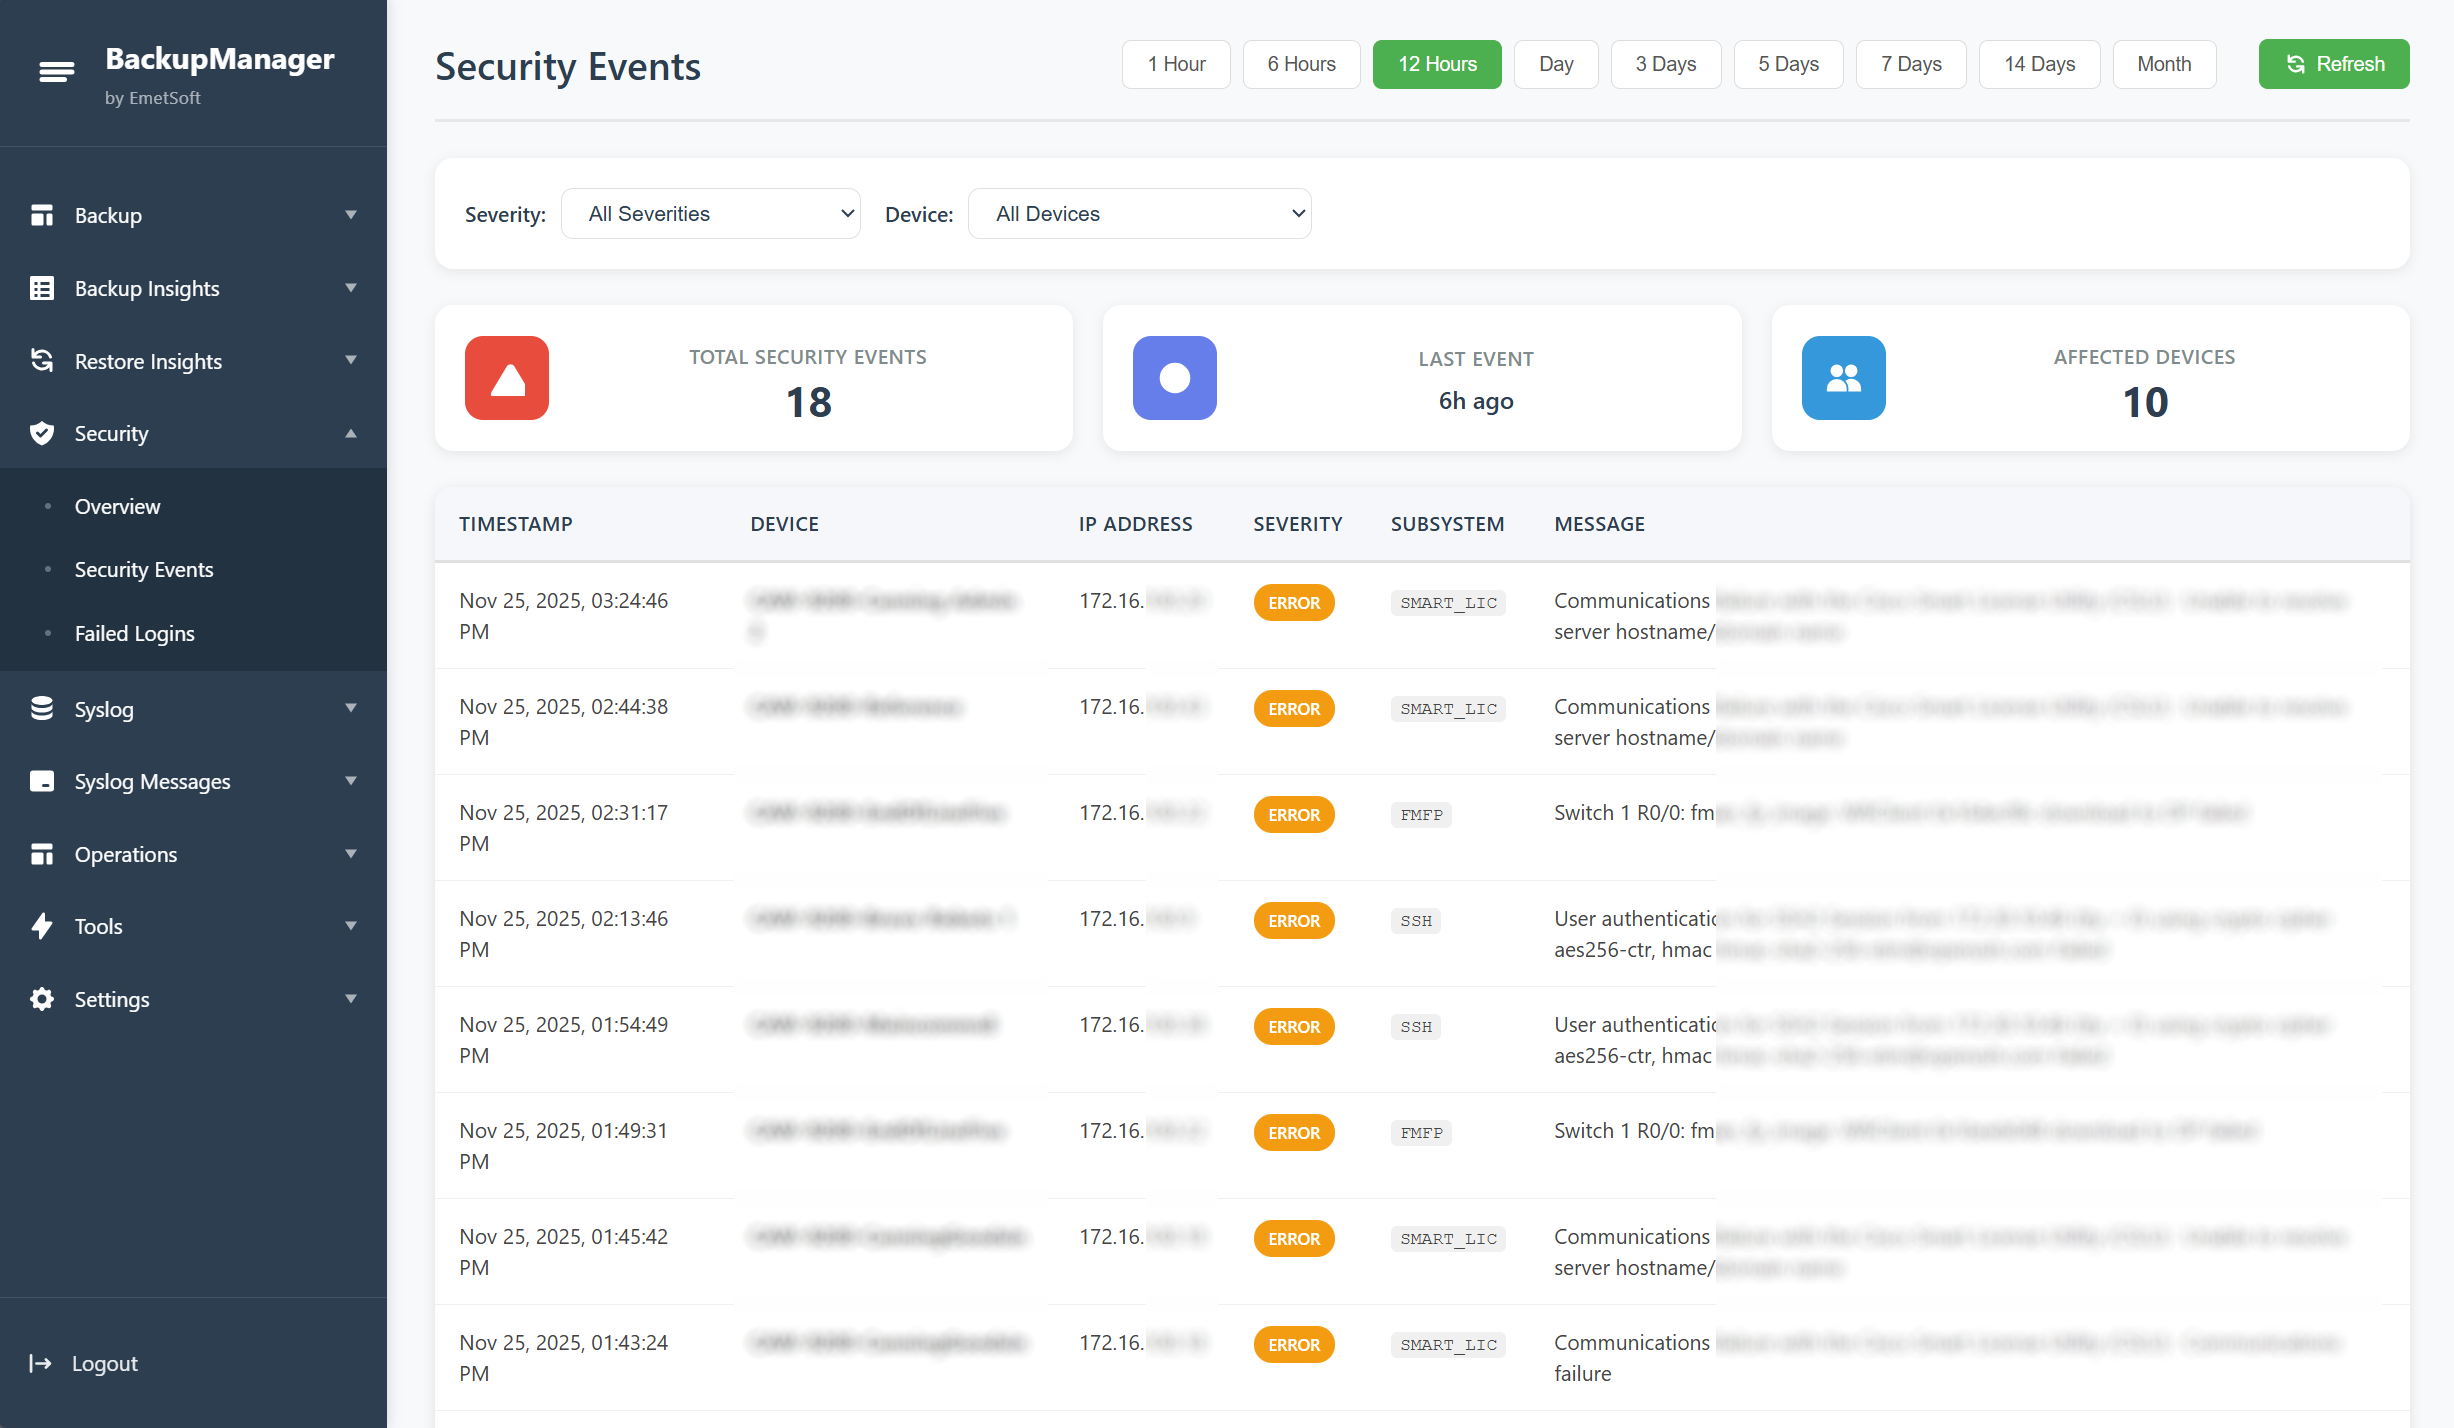Select the 14 Days time range
This screenshot has width=2454, height=1428.
2039,64
